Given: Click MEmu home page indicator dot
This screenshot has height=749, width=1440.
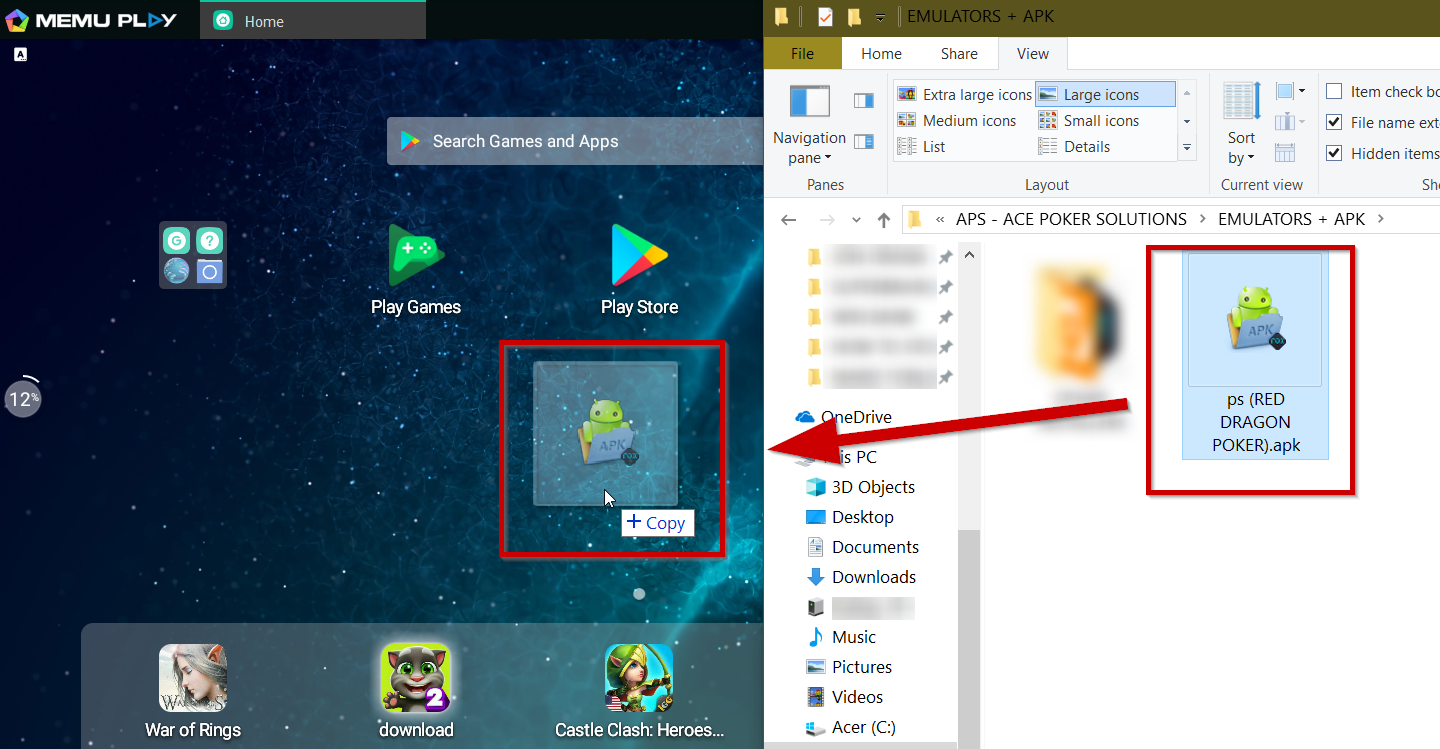Looking at the screenshot, I should coord(639,594).
